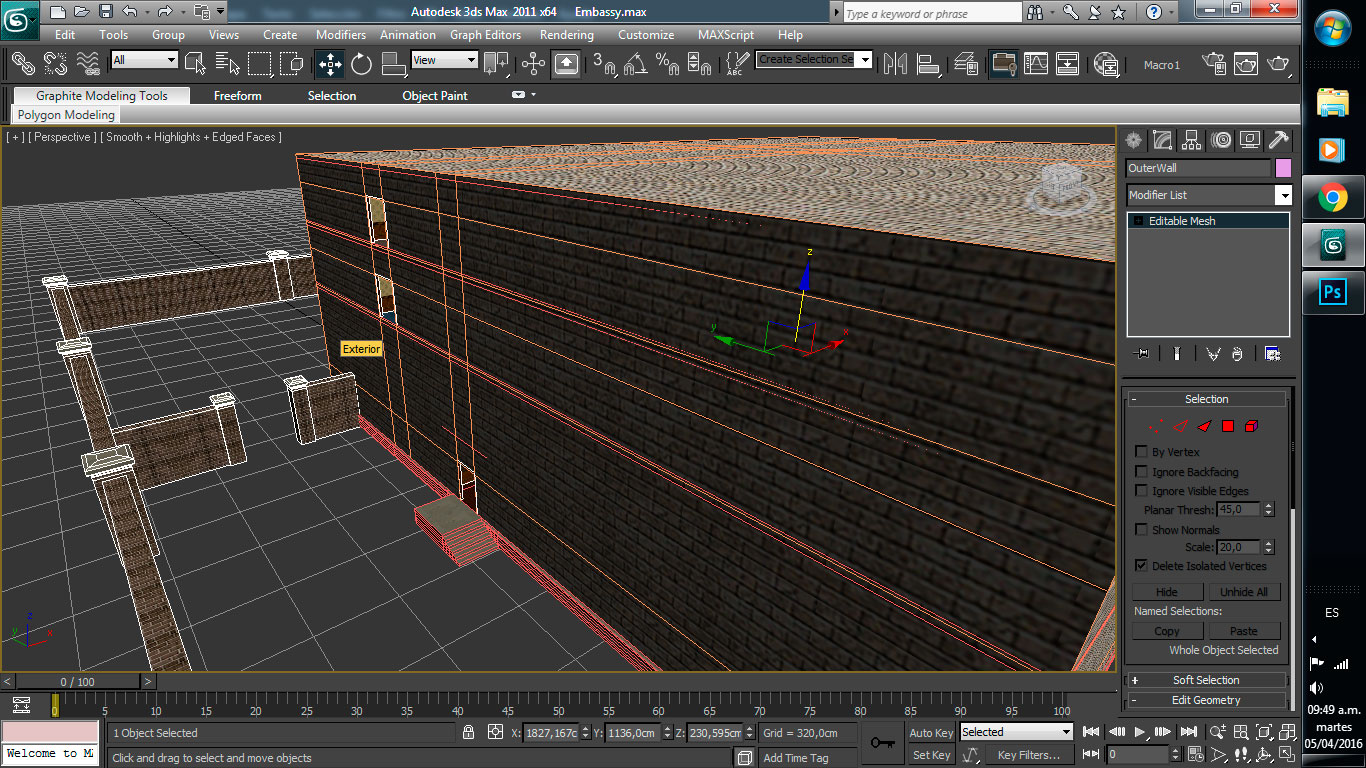Click Bind to Space Warp icon

tap(89, 64)
